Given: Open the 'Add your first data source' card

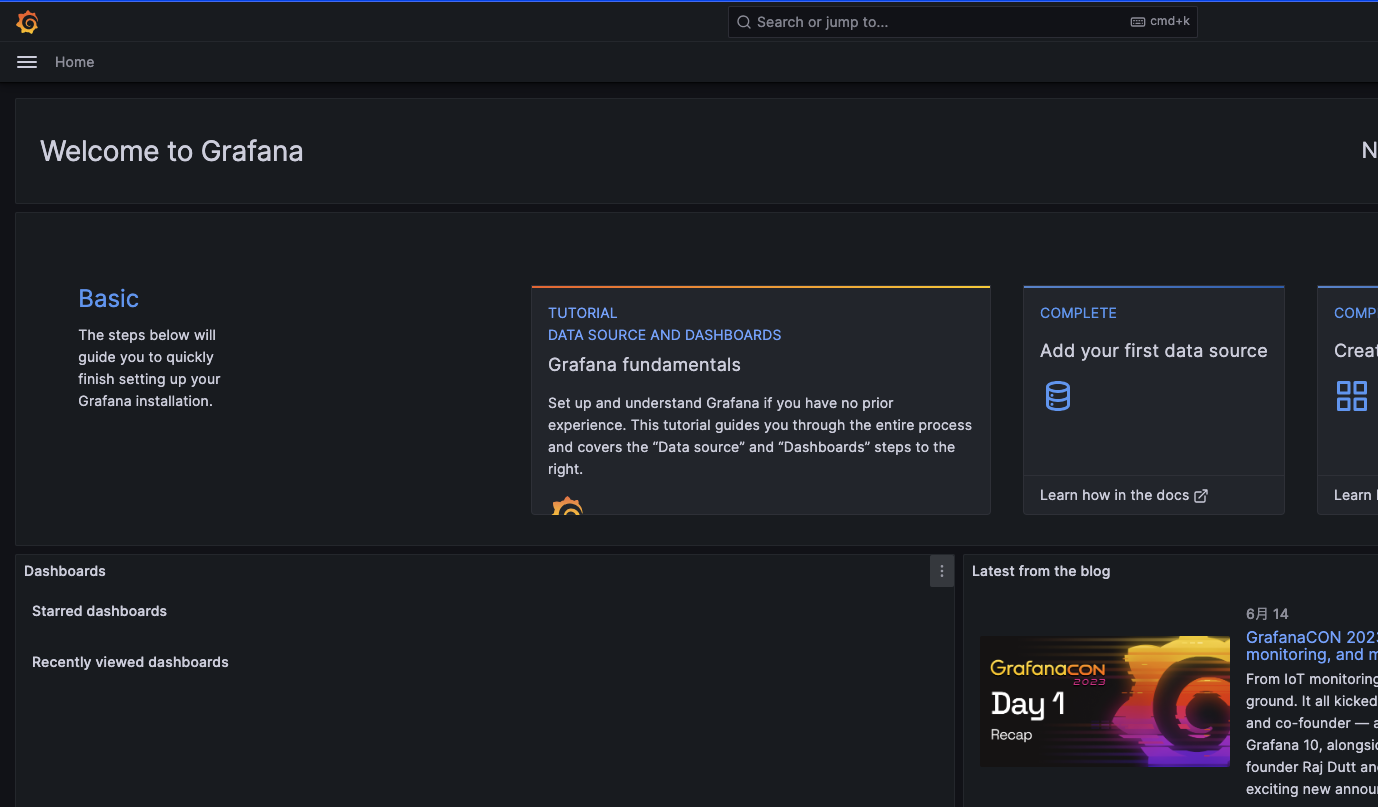Looking at the screenshot, I should pos(1154,400).
